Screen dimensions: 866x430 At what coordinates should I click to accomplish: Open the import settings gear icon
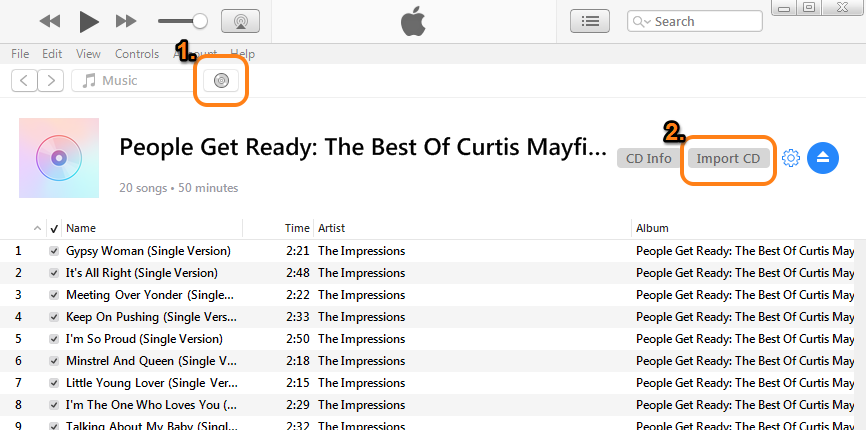click(x=791, y=158)
